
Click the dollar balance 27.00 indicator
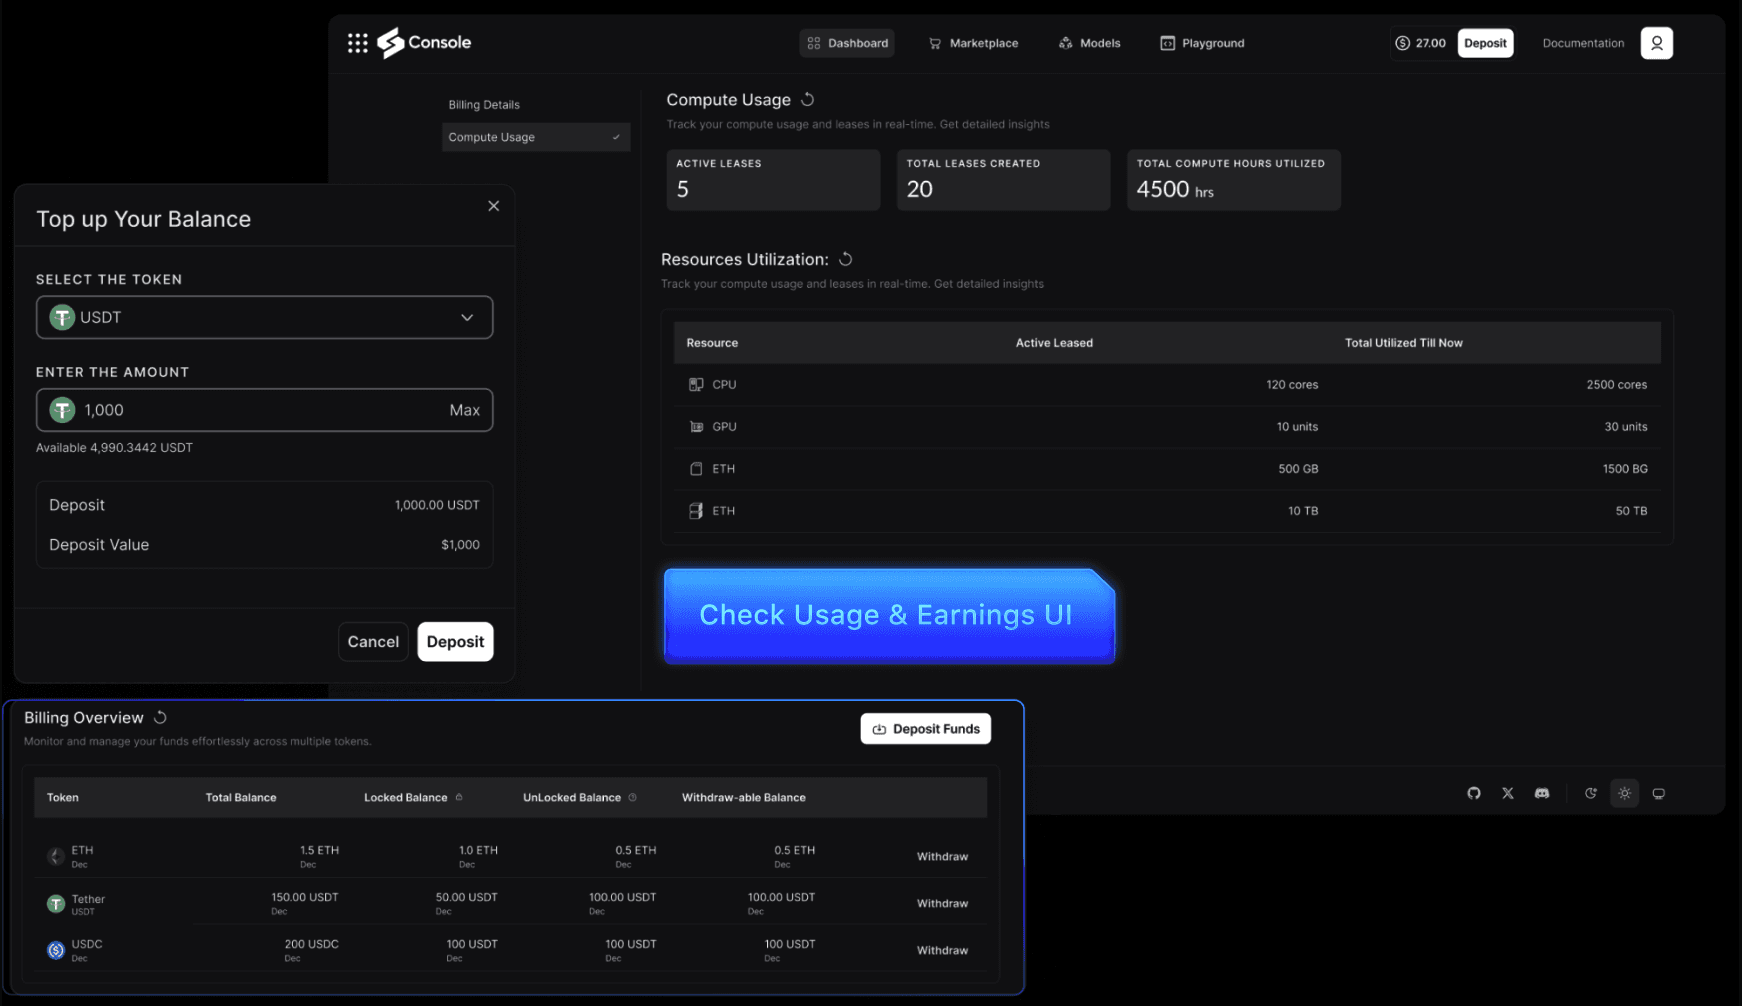point(1420,43)
